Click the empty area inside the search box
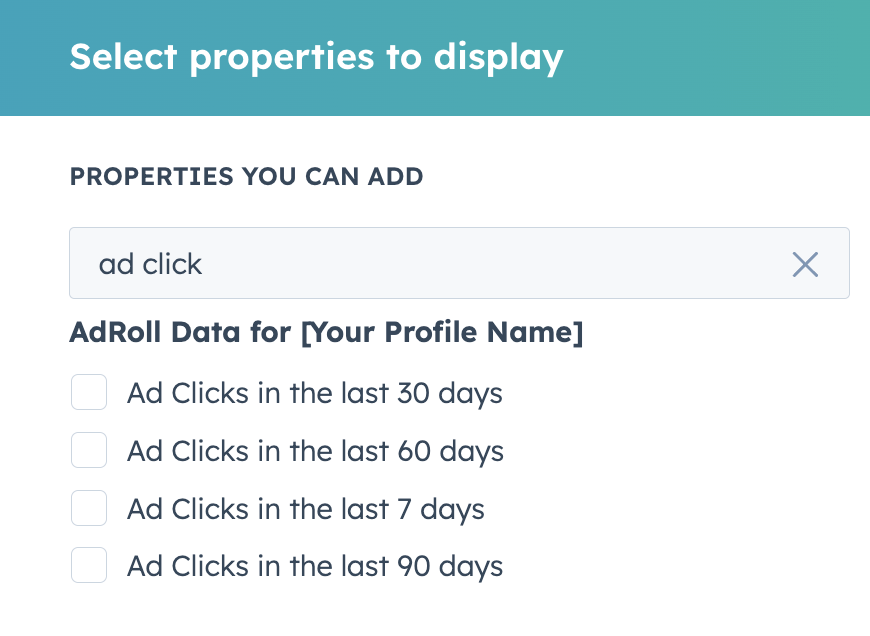This screenshot has height=636, width=870. [x=500, y=264]
